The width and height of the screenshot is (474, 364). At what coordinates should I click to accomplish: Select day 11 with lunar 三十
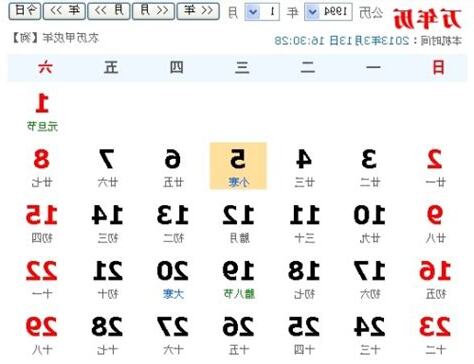(x=304, y=223)
